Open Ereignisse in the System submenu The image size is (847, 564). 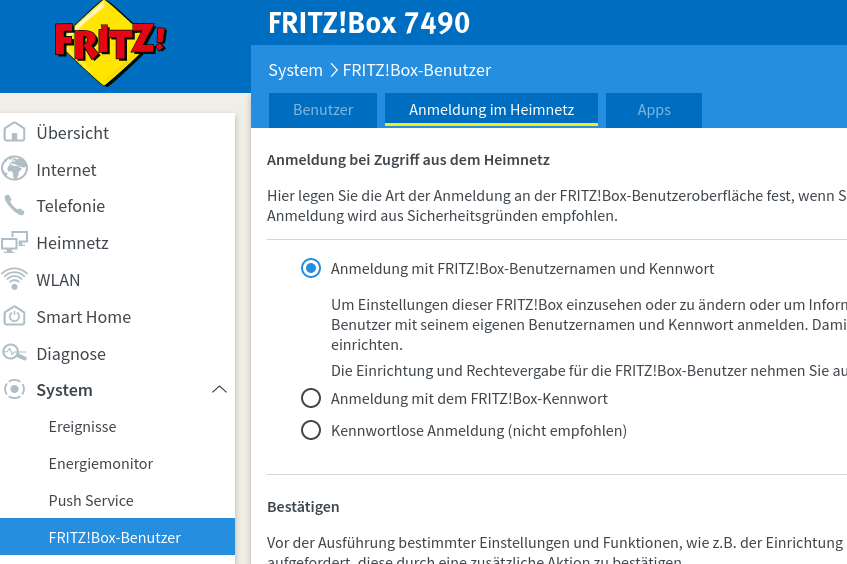(82, 427)
